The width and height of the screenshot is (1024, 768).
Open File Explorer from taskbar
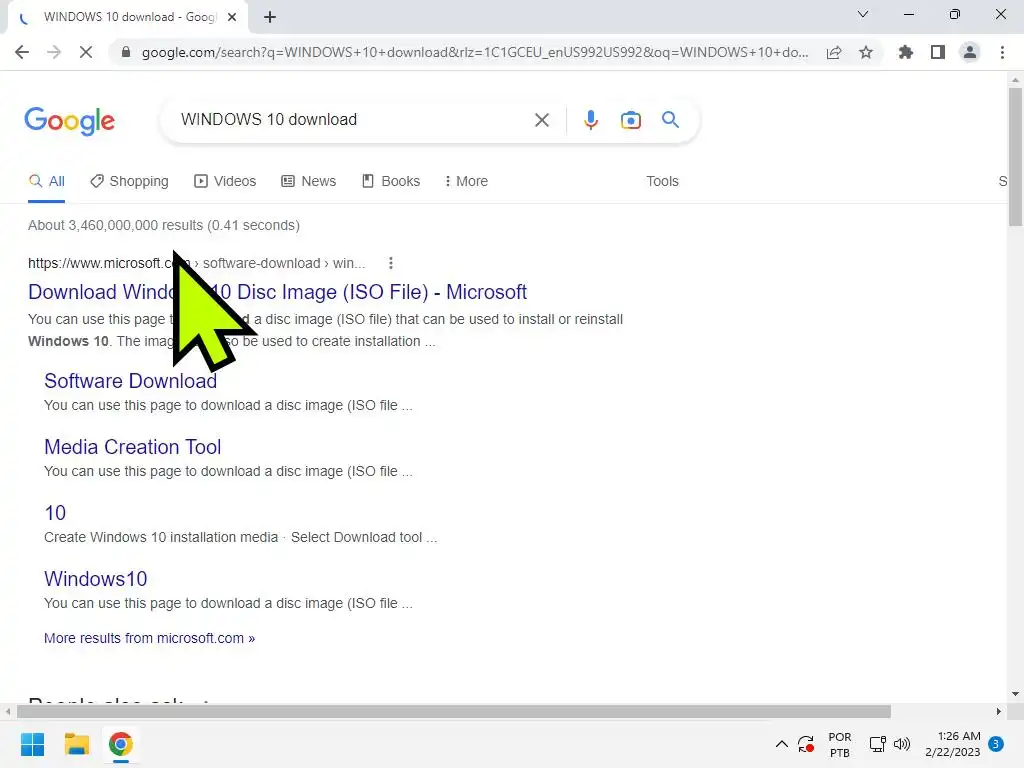pyautogui.click(x=76, y=744)
